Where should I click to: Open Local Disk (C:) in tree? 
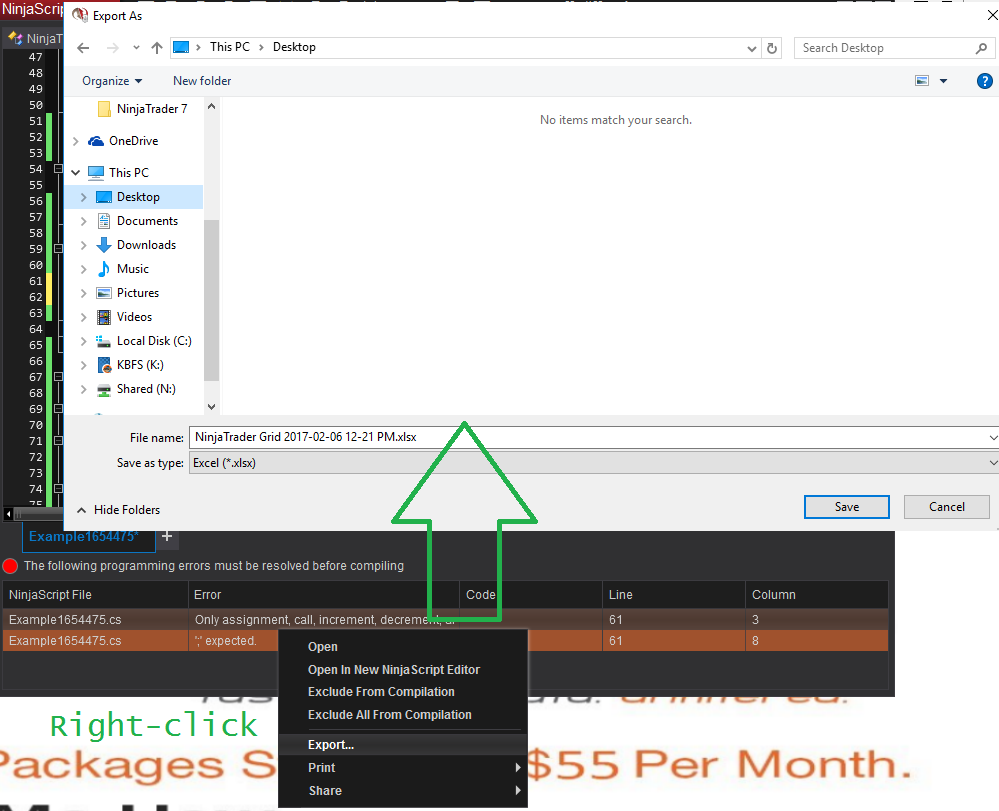tap(154, 341)
